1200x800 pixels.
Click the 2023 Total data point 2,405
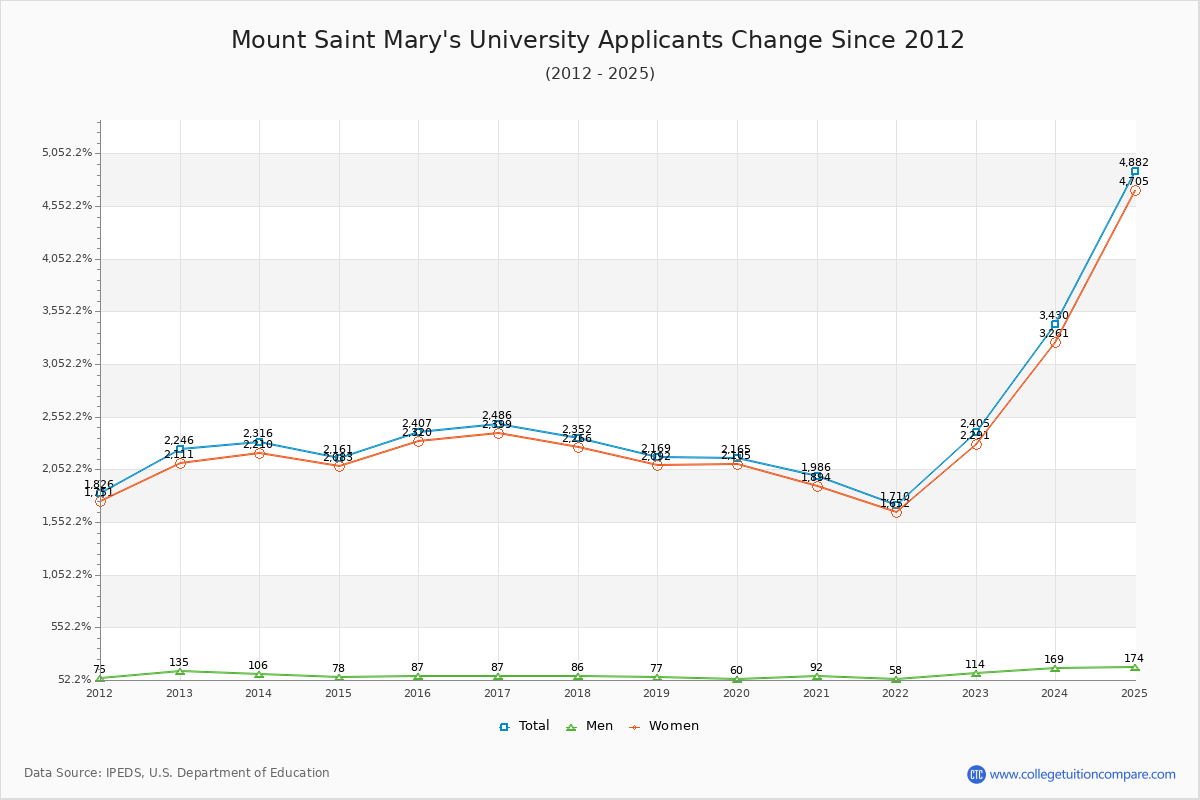pyautogui.click(x=976, y=432)
